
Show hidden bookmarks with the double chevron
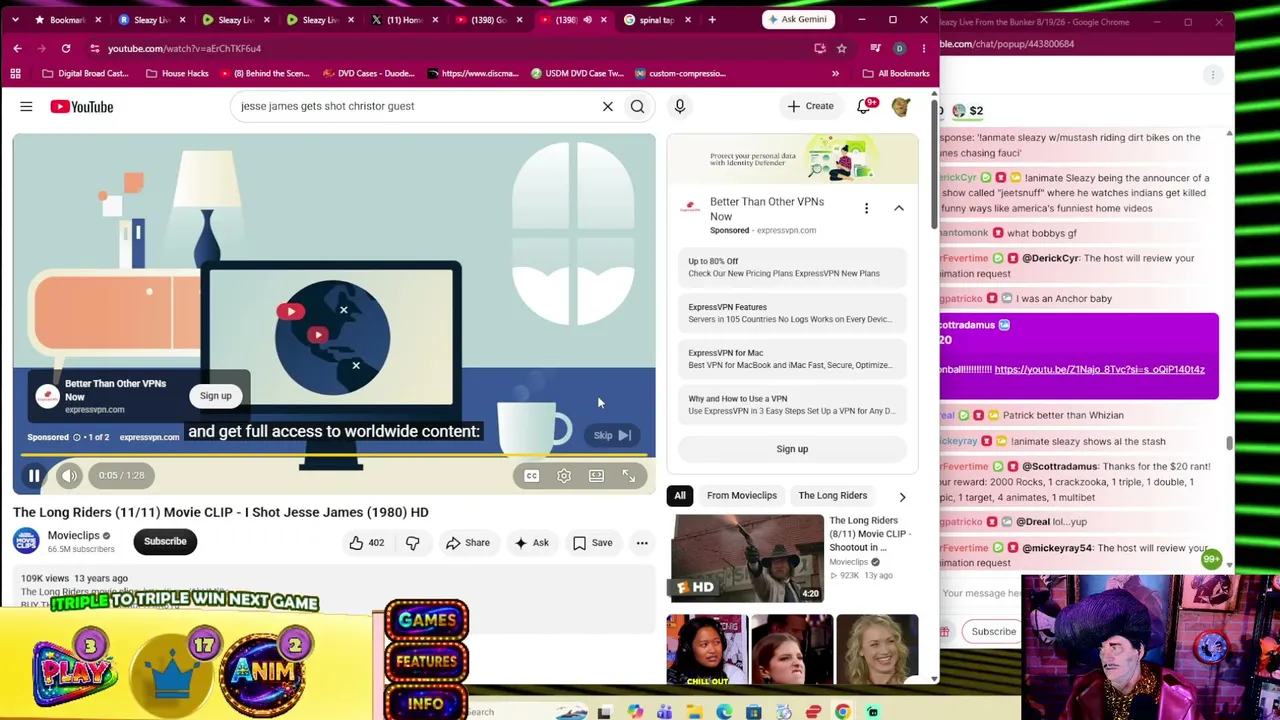click(835, 73)
